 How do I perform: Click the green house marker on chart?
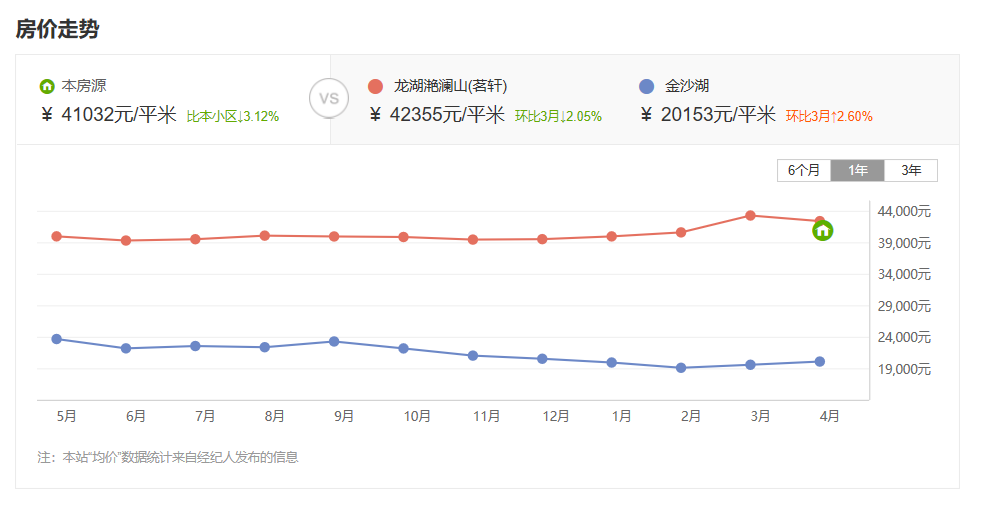coord(822,231)
